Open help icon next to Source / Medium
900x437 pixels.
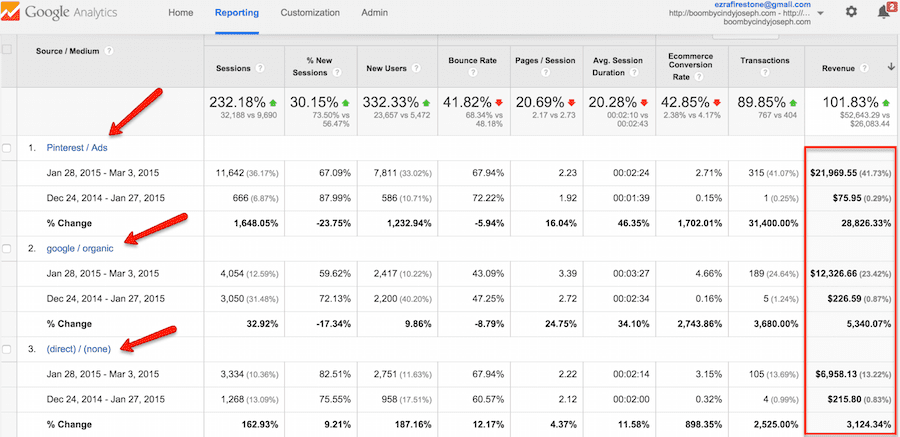[x=109, y=51]
